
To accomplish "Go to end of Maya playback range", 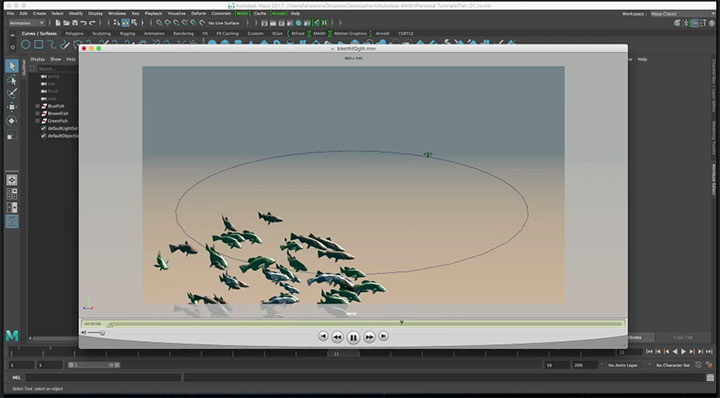I will pos(709,352).
